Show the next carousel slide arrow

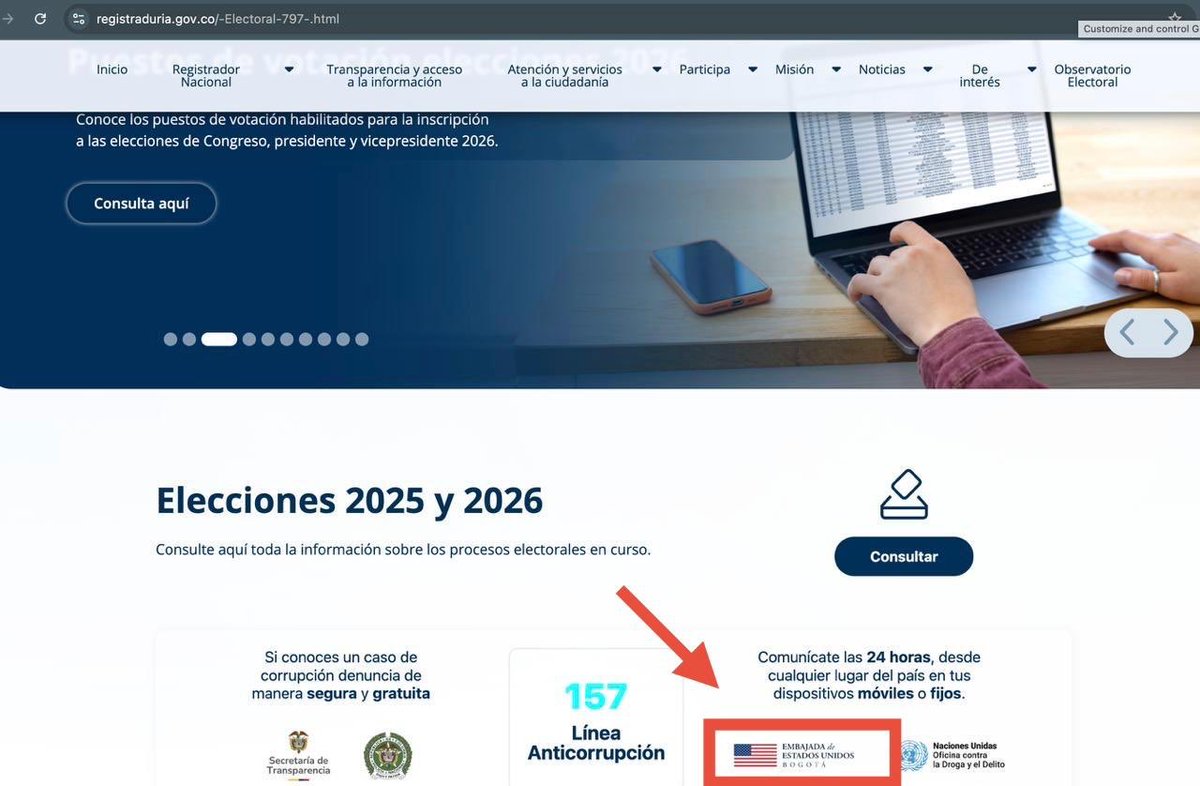1170,332
